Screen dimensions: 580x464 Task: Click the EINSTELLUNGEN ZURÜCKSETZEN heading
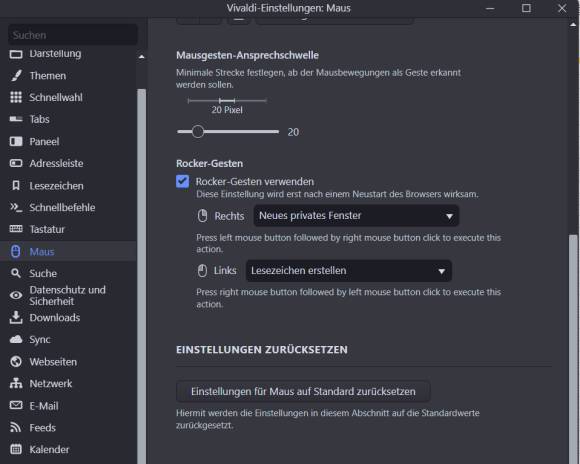(262, 350)
